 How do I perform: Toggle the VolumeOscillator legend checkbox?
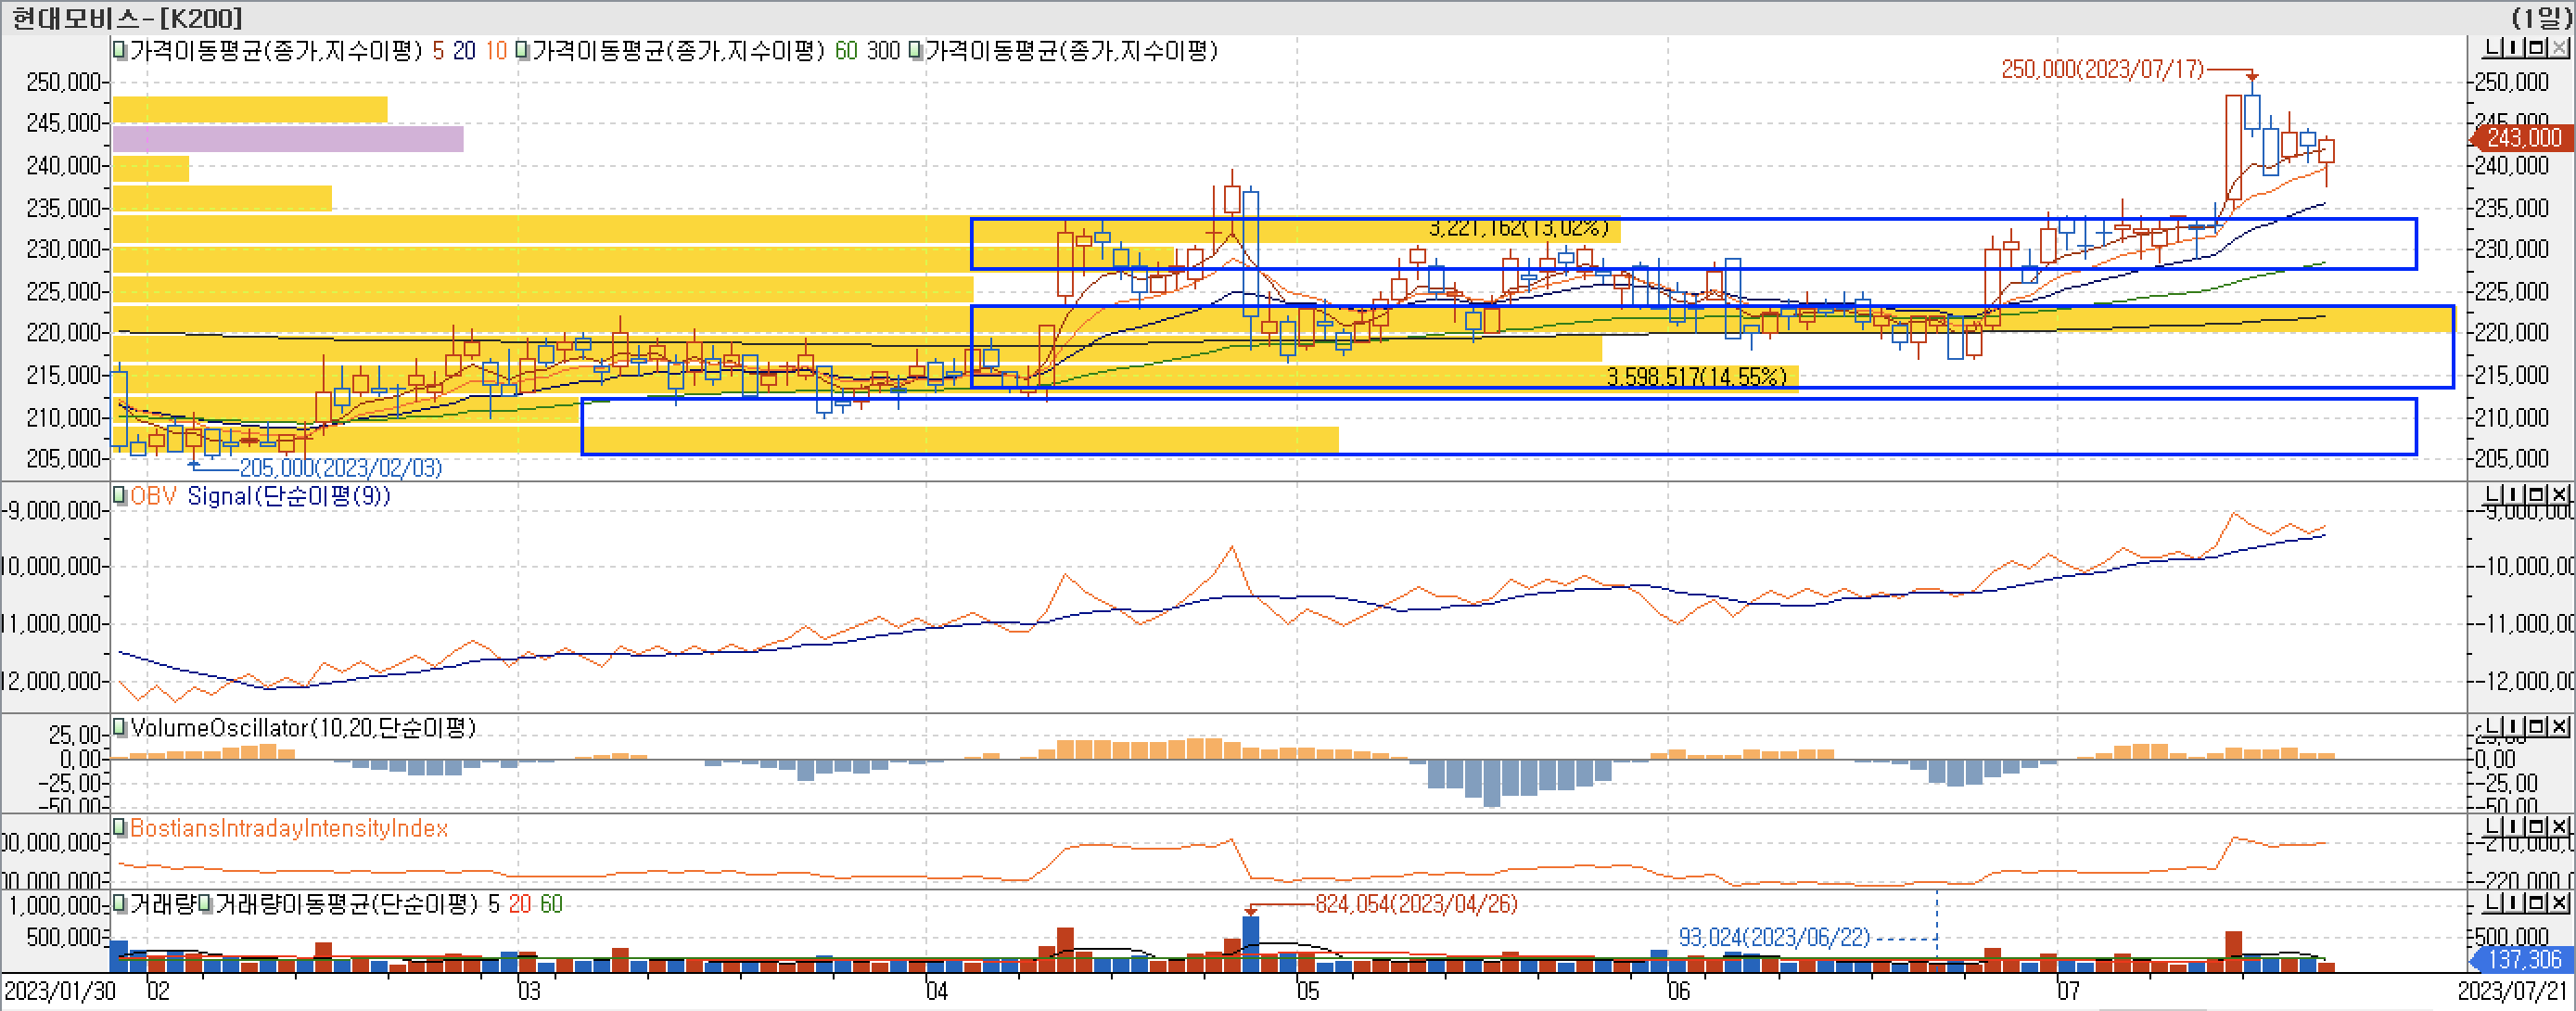pyautogui.click(x=119, y=727)
